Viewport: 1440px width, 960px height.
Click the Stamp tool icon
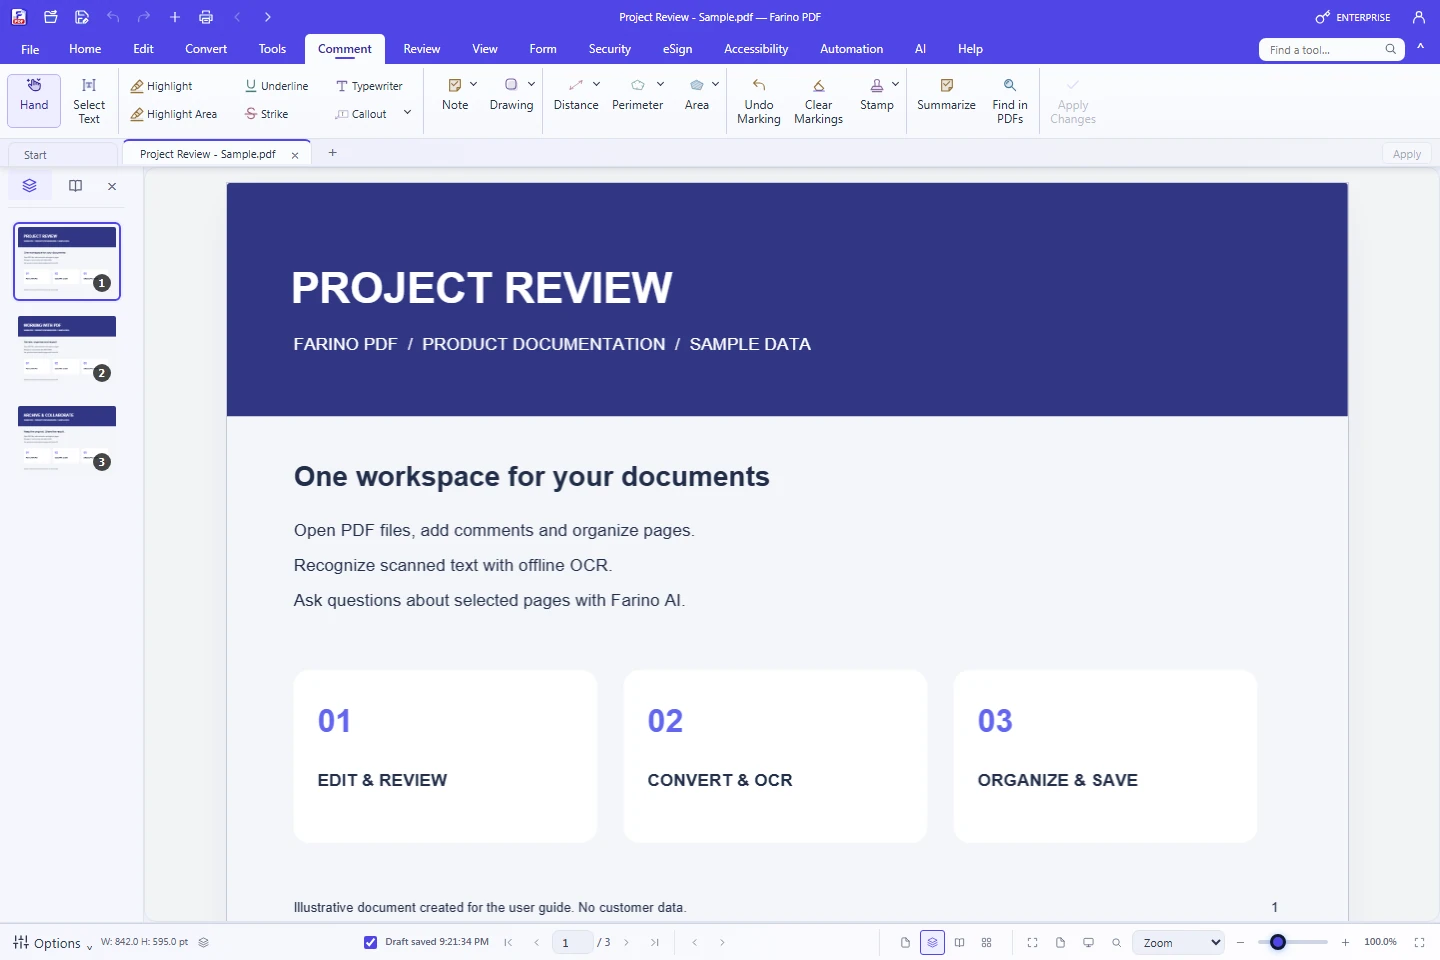877,86
